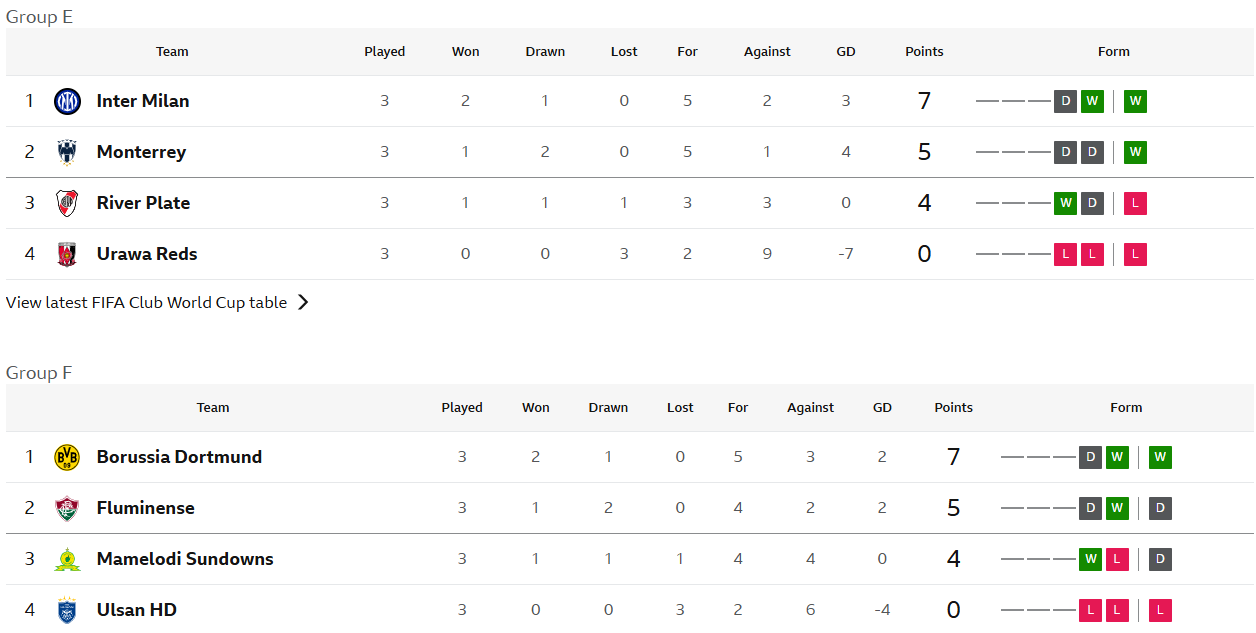Open View latest FIFA Club World Cup table
1256x633 pixels.
[x=146, y=302]
